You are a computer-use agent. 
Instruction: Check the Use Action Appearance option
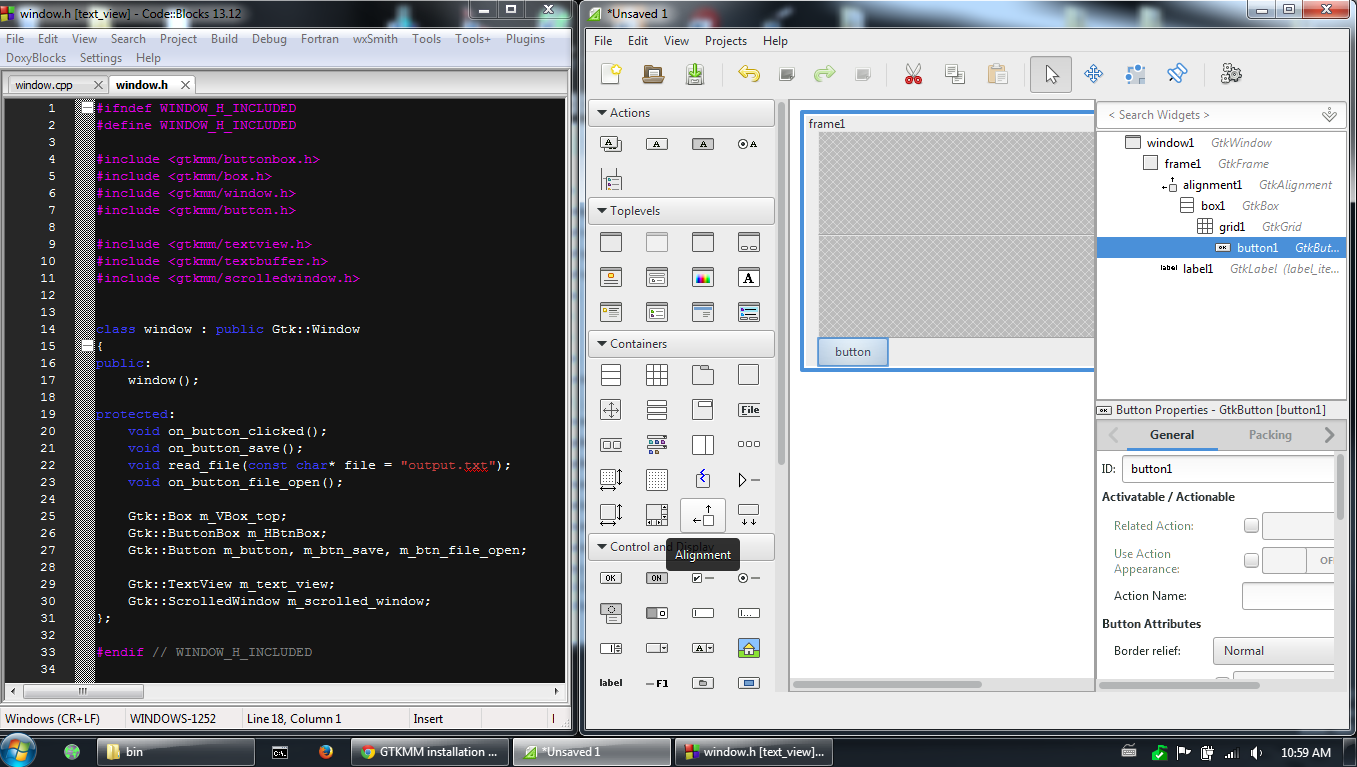pos(1251,560)
